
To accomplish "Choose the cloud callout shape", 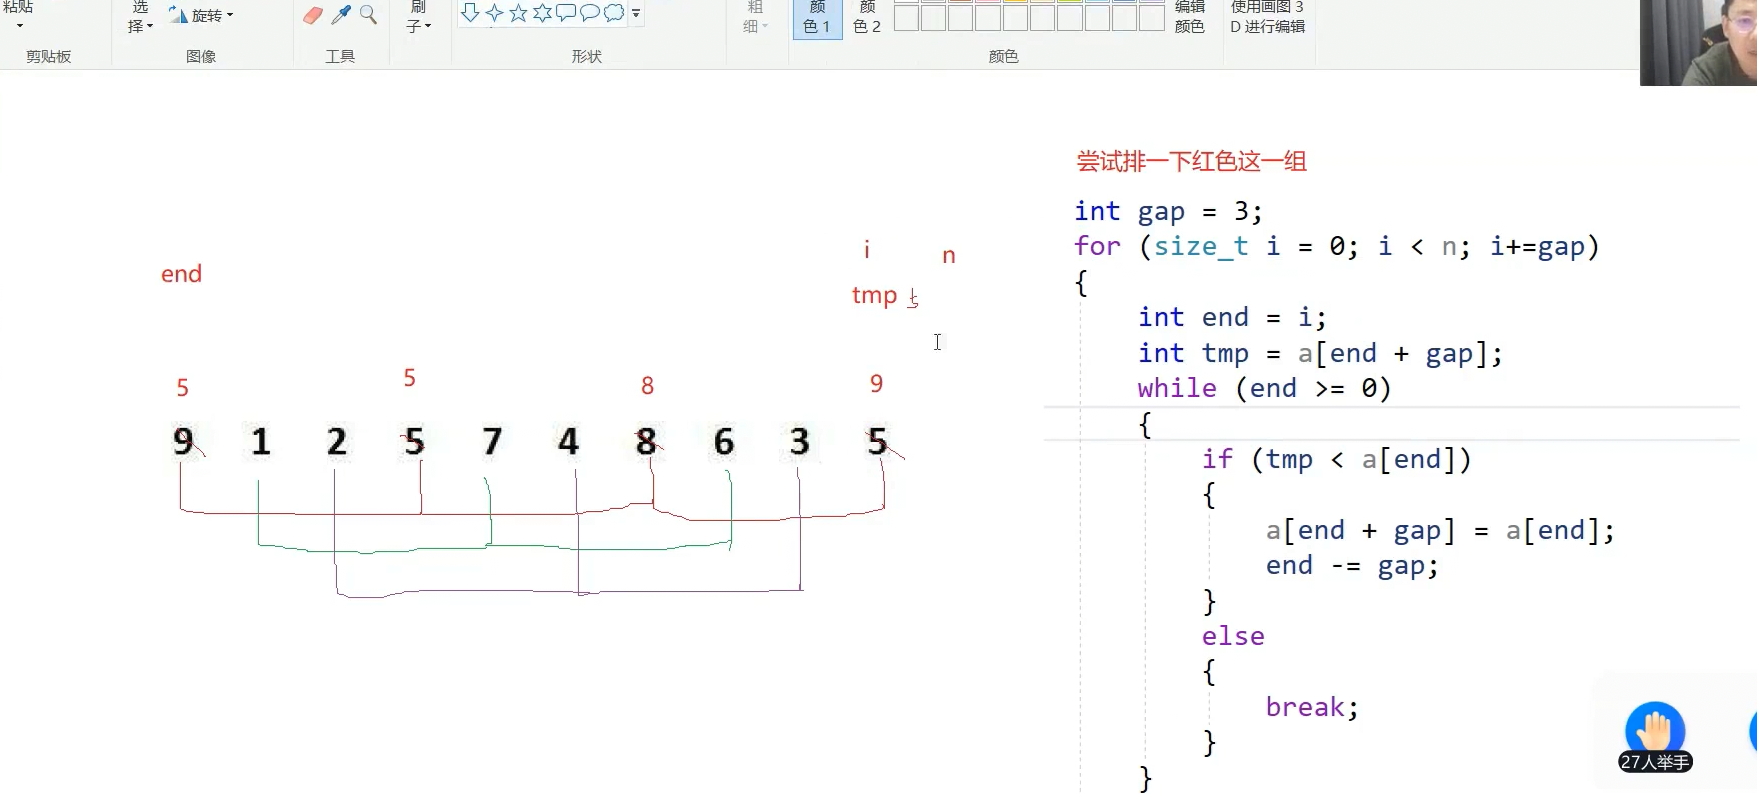I will pos(614,13).
